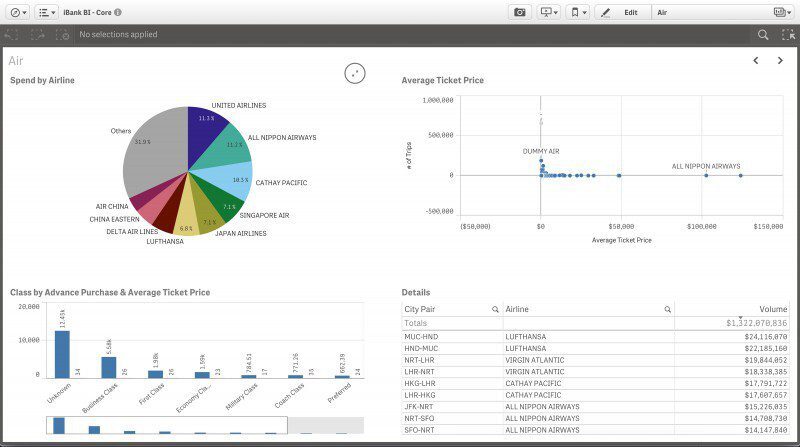Open the selections search magnifier
Screen dimensions: 800x447
click(x=763, y=34)
